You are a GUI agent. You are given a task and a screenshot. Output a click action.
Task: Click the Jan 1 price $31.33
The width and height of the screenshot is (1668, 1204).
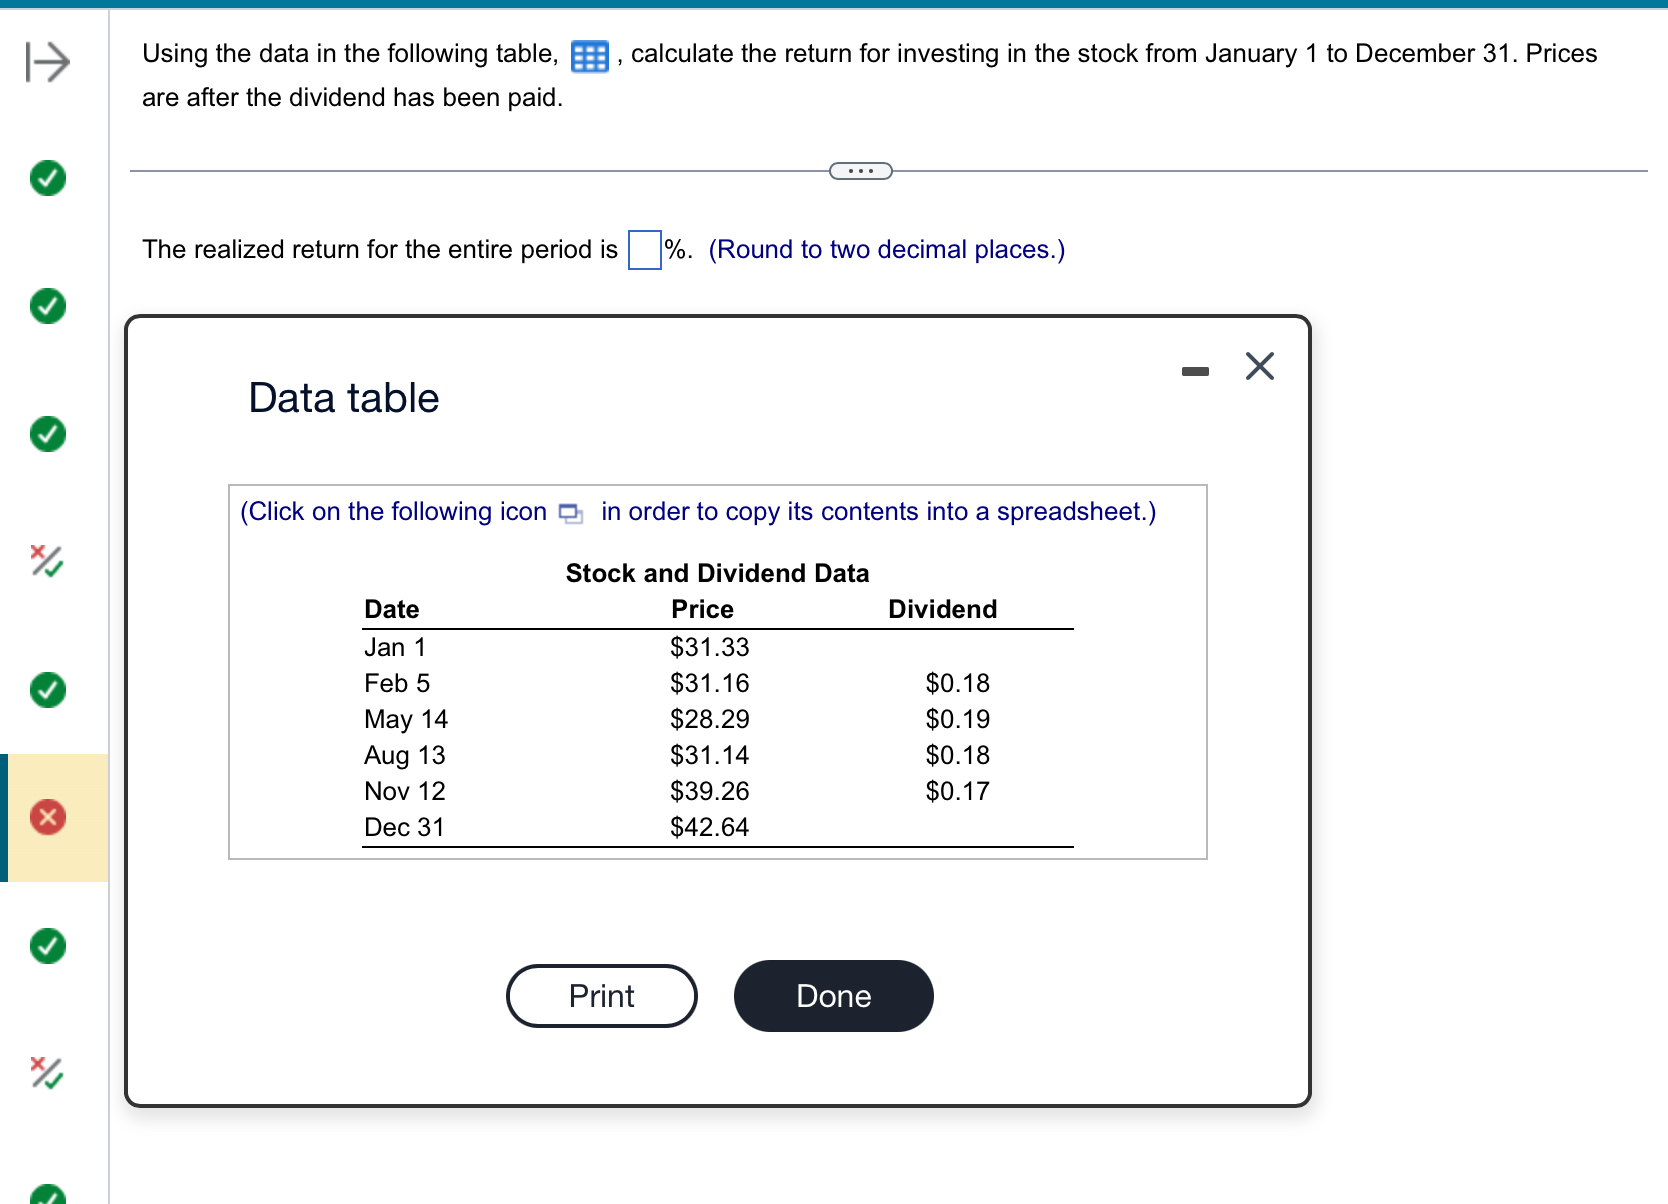710,648
